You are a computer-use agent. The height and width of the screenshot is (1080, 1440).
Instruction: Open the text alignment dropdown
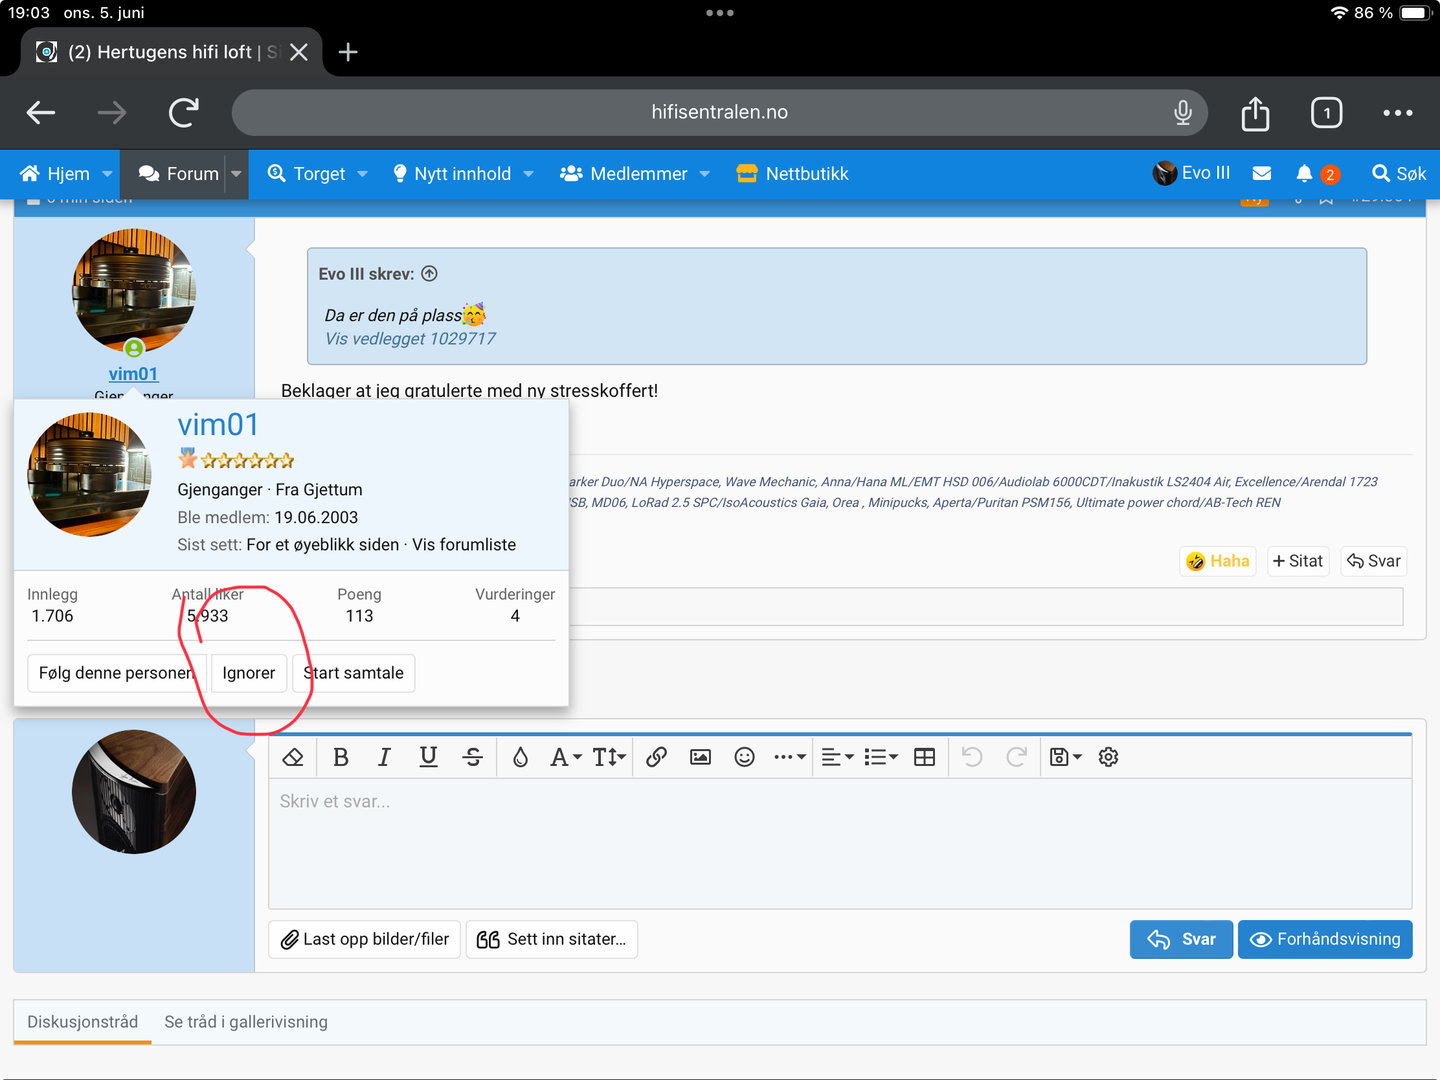(x=837, y=757)
